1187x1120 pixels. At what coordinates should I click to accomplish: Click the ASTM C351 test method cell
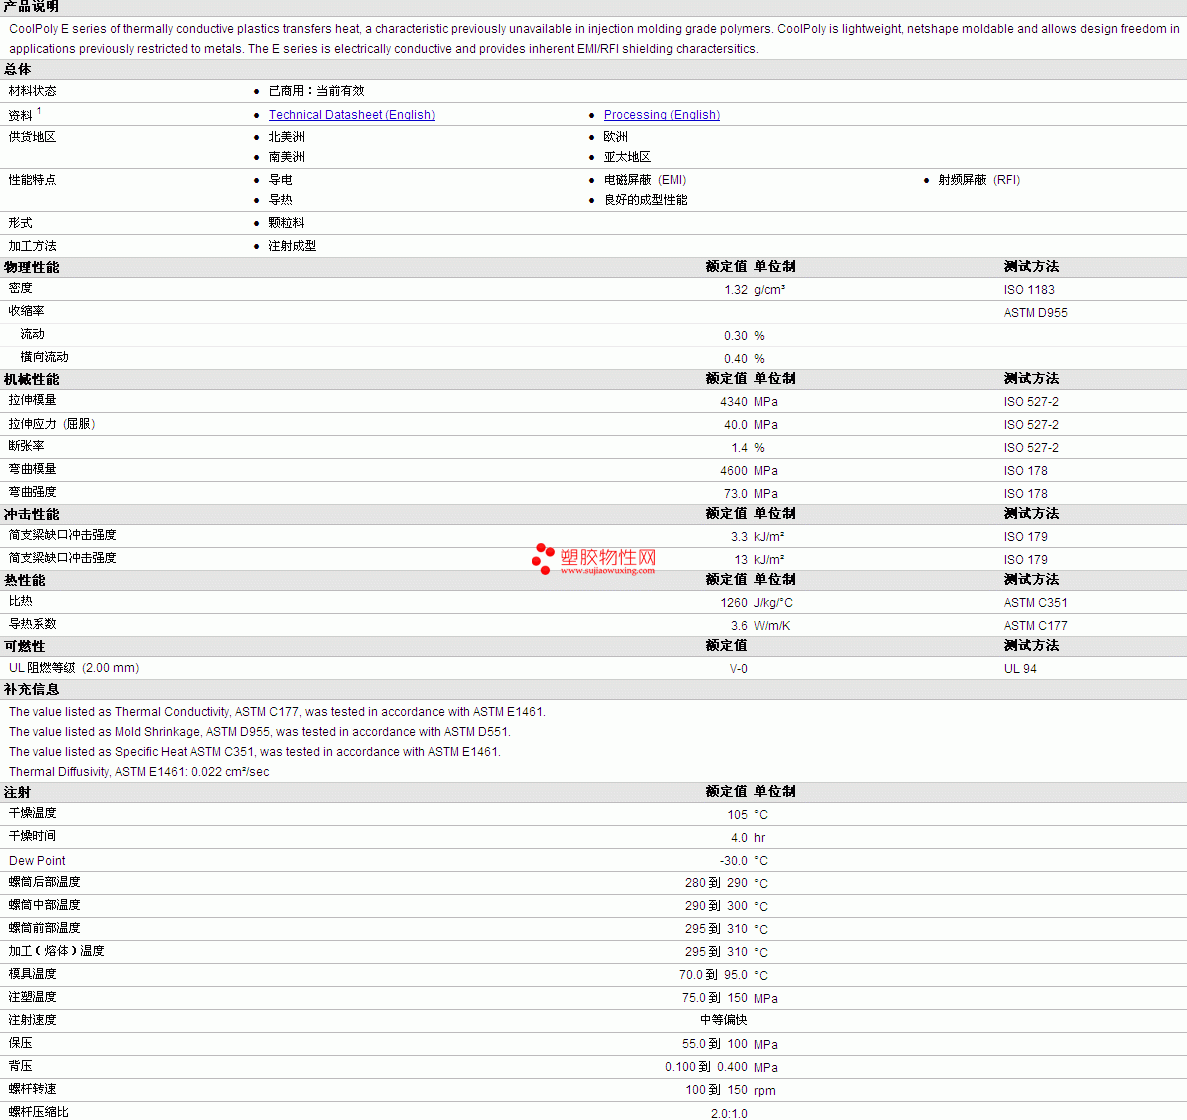[1035, 603]
